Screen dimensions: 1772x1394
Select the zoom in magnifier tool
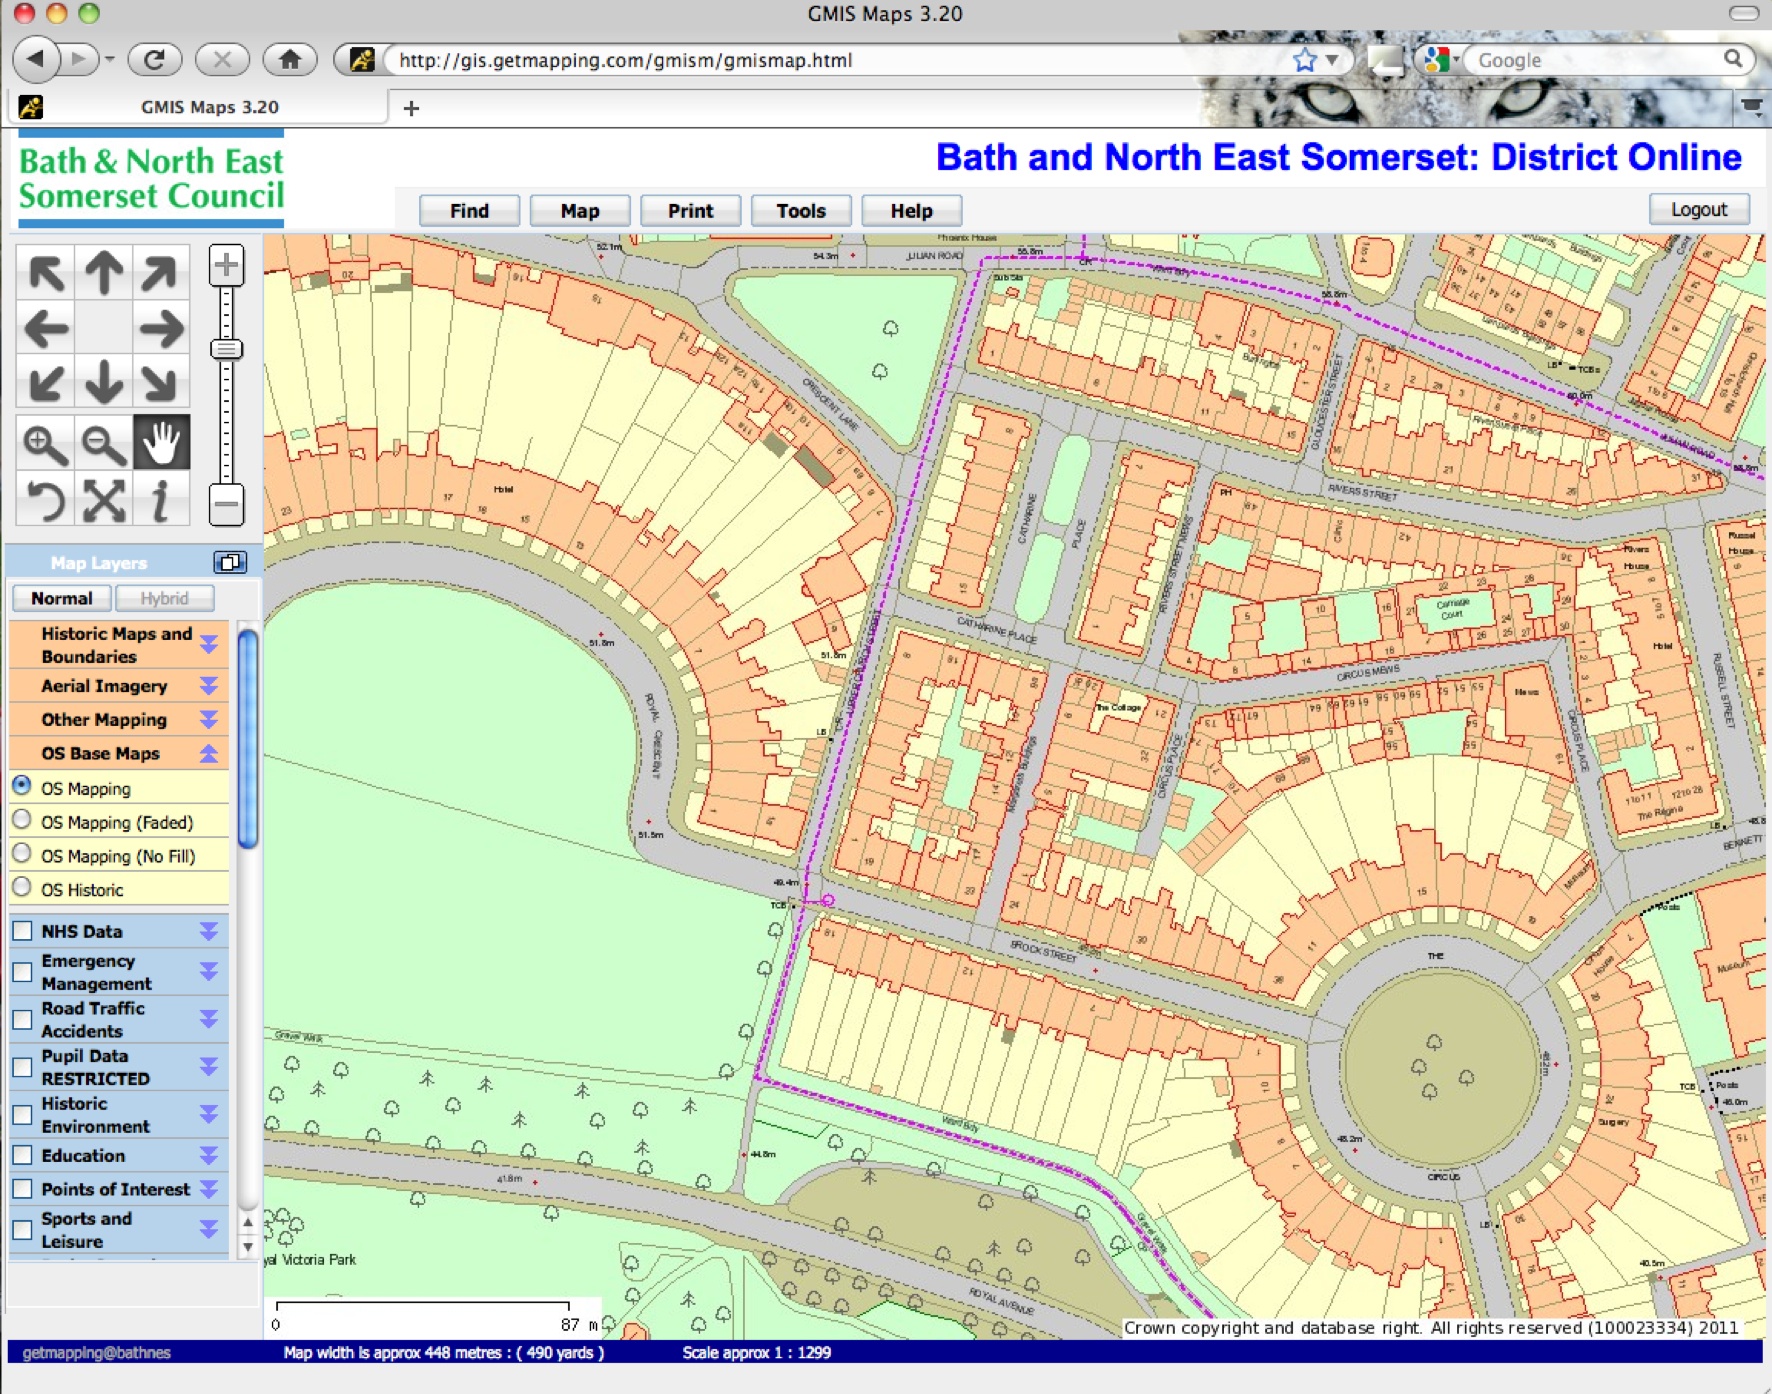tap(46, 443)
